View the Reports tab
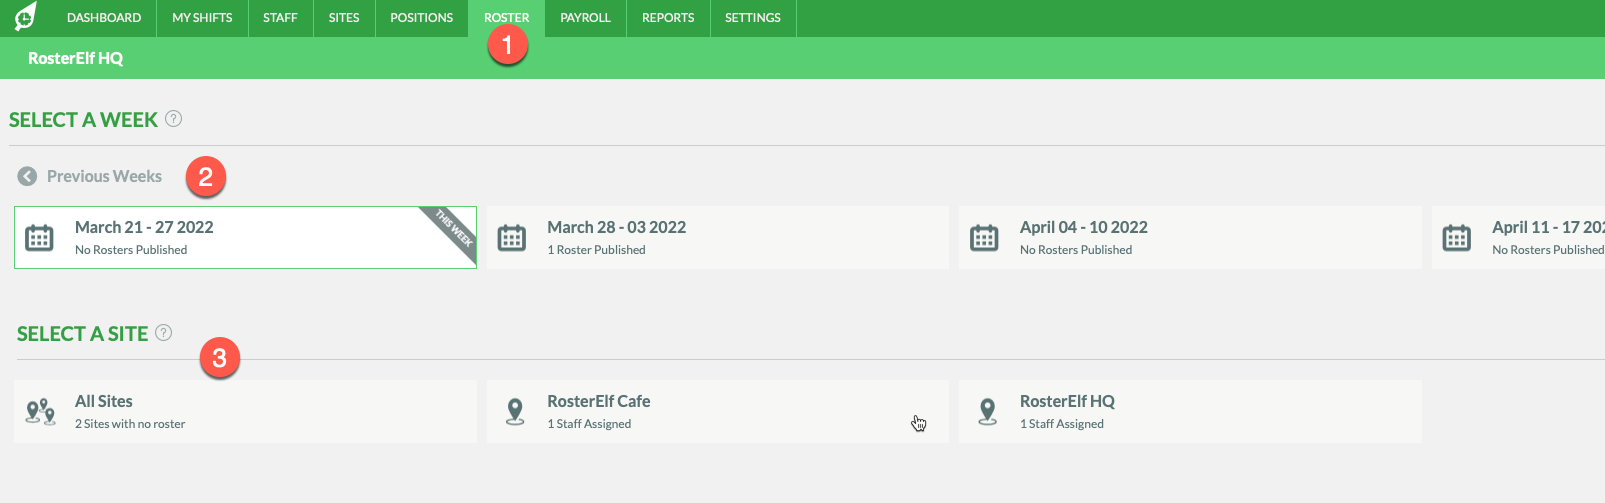 point(668,18)
